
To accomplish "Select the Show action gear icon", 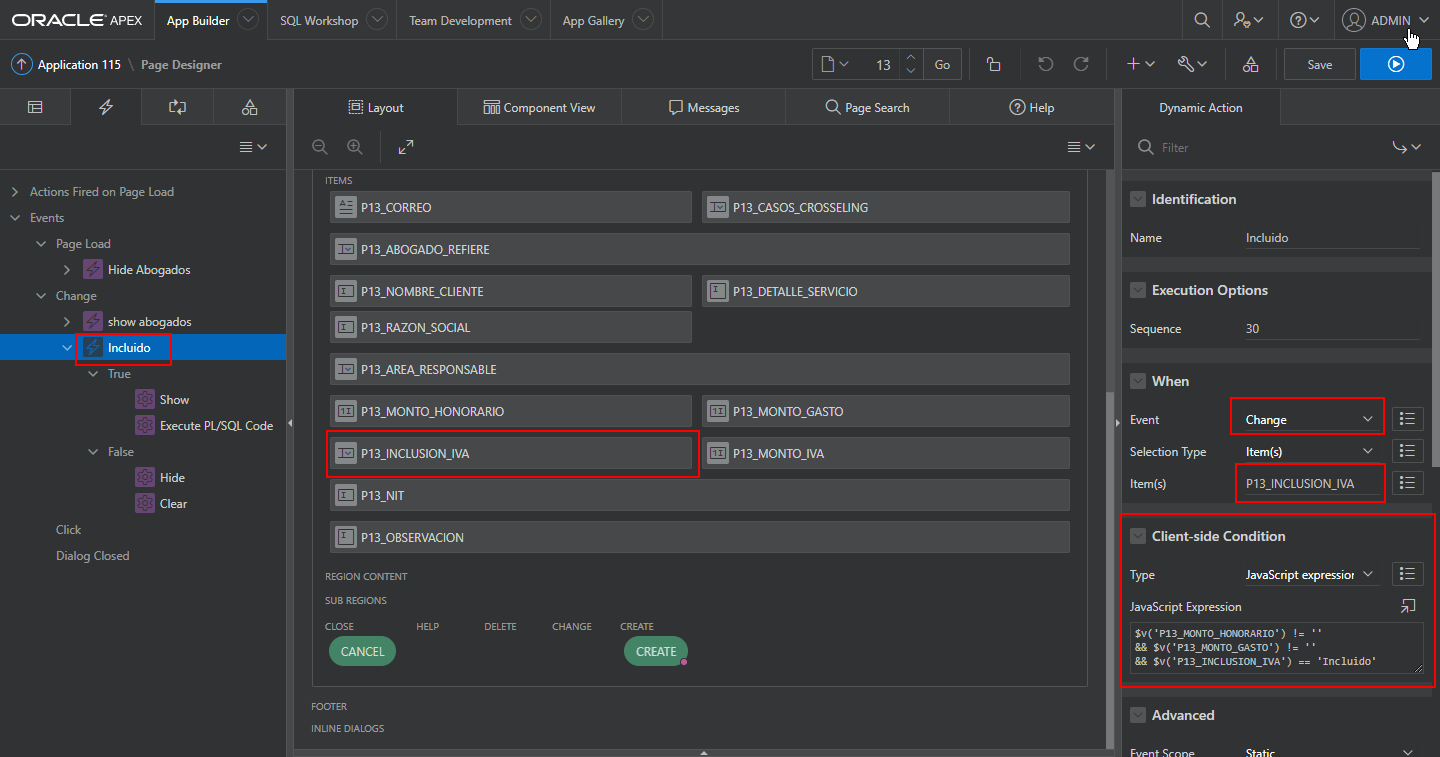I will pos(145,399).
